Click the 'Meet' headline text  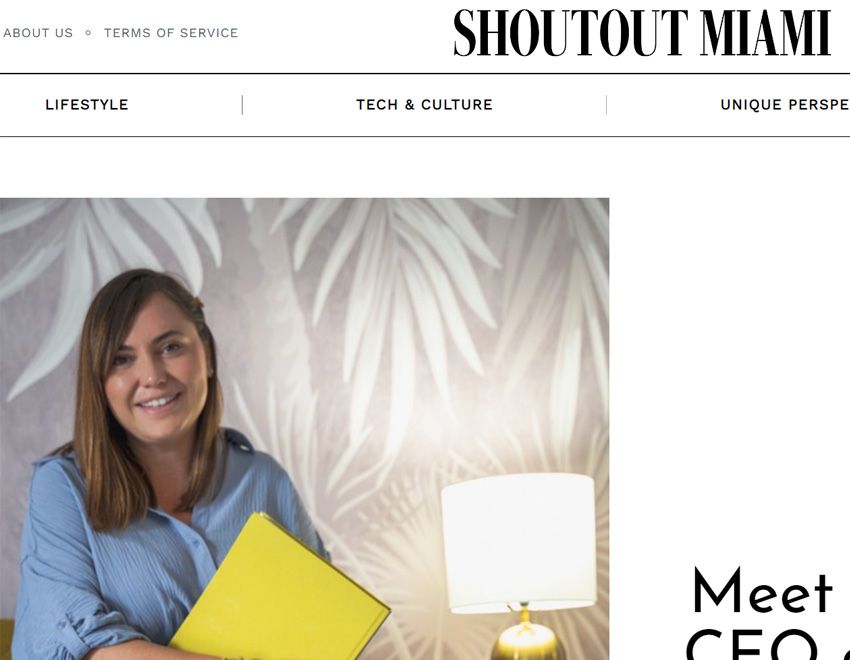pyautogui.click(x=762, y=591)
